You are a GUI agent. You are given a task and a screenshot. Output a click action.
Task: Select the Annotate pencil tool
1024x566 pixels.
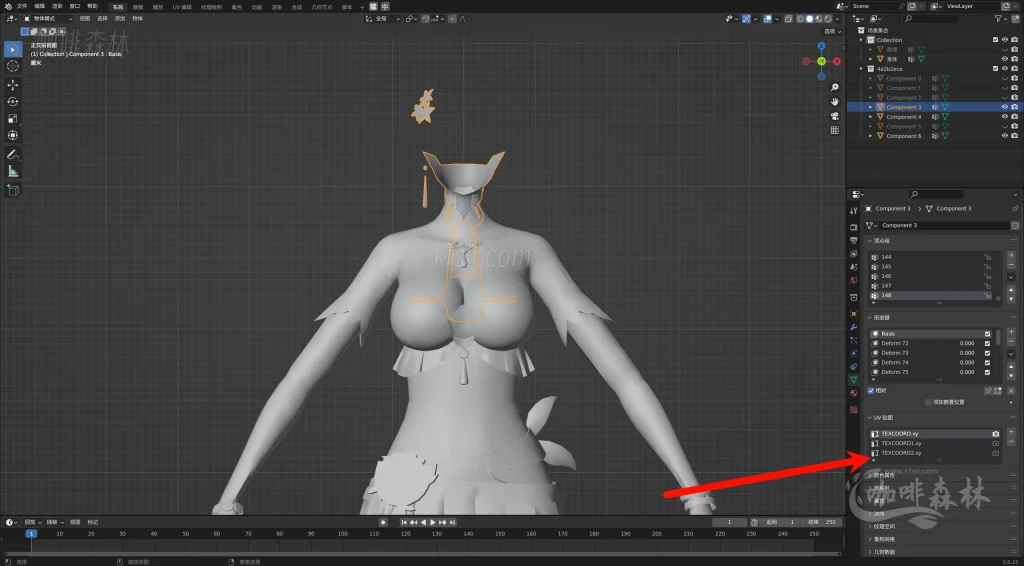point(12,155)
